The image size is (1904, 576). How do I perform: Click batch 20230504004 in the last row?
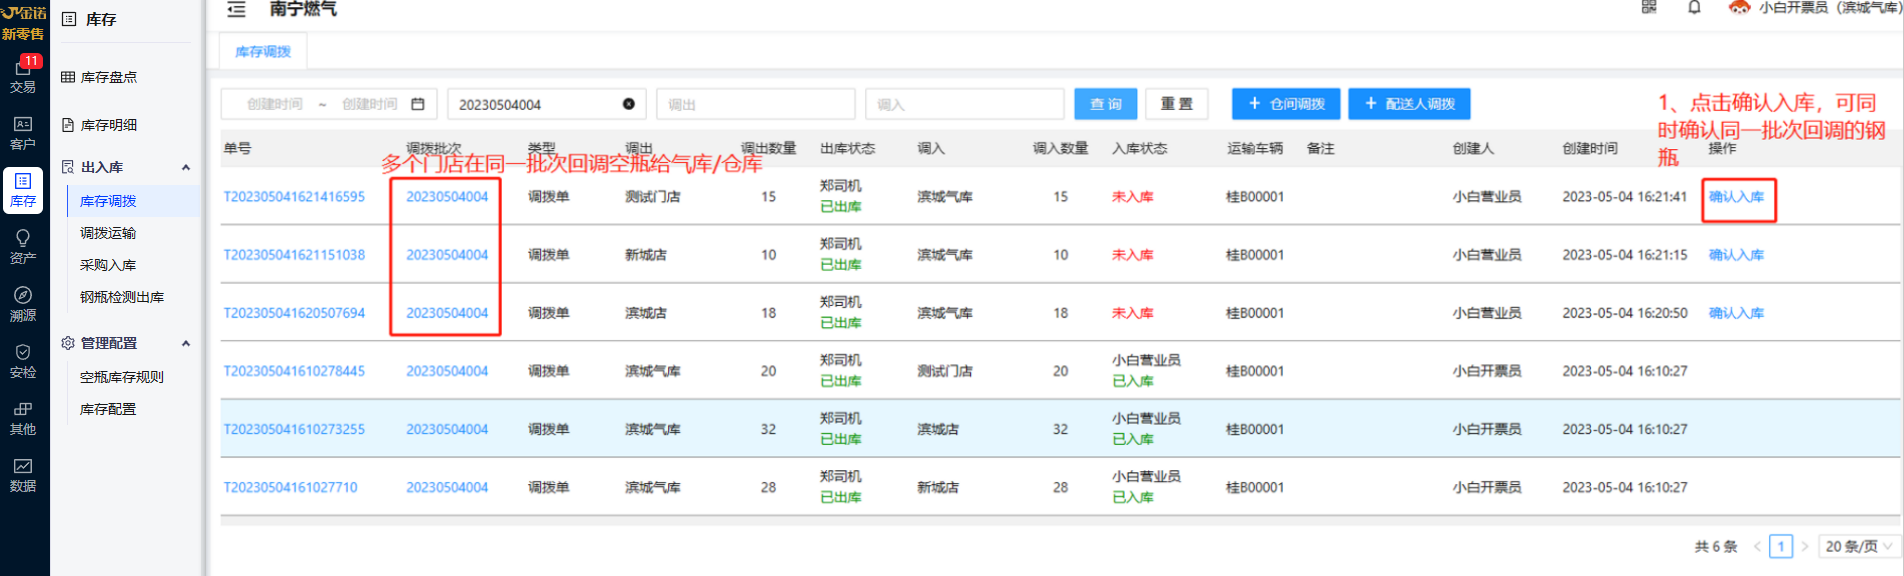(x=447, y=487)
